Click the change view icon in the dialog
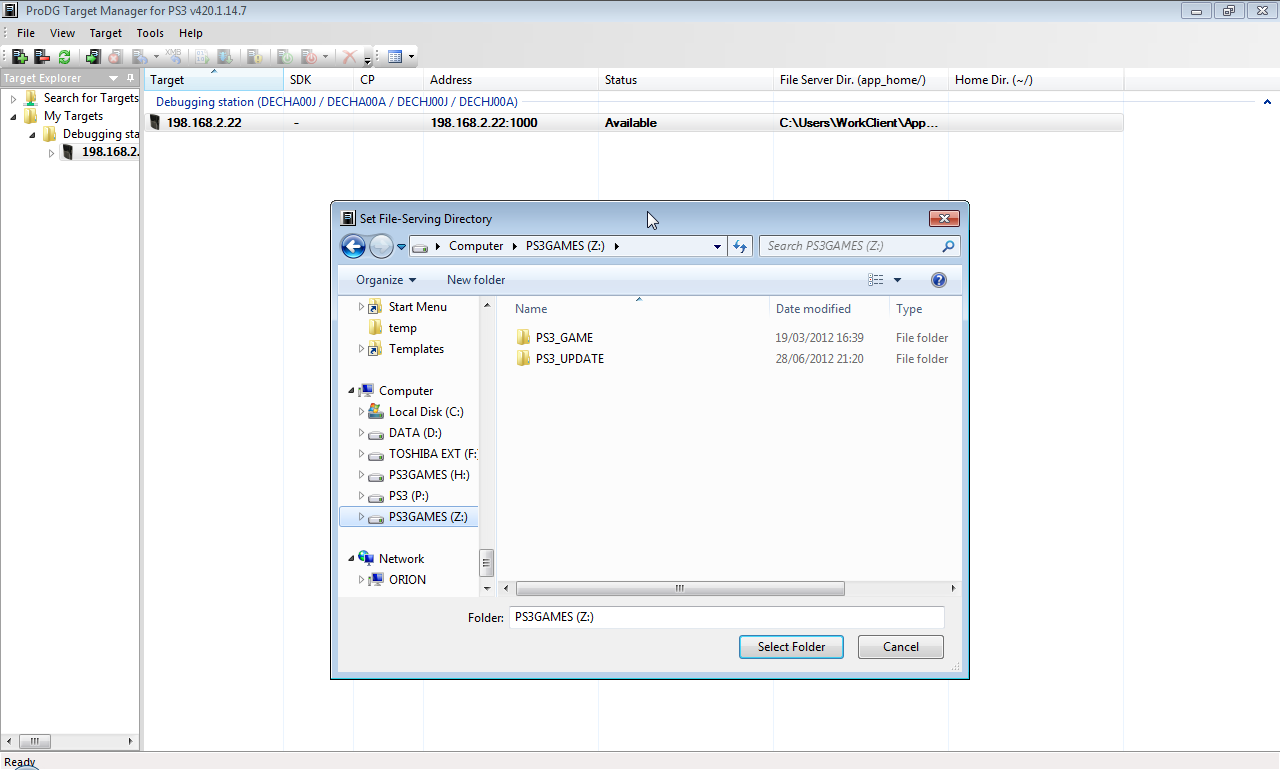 click(876, 280)
